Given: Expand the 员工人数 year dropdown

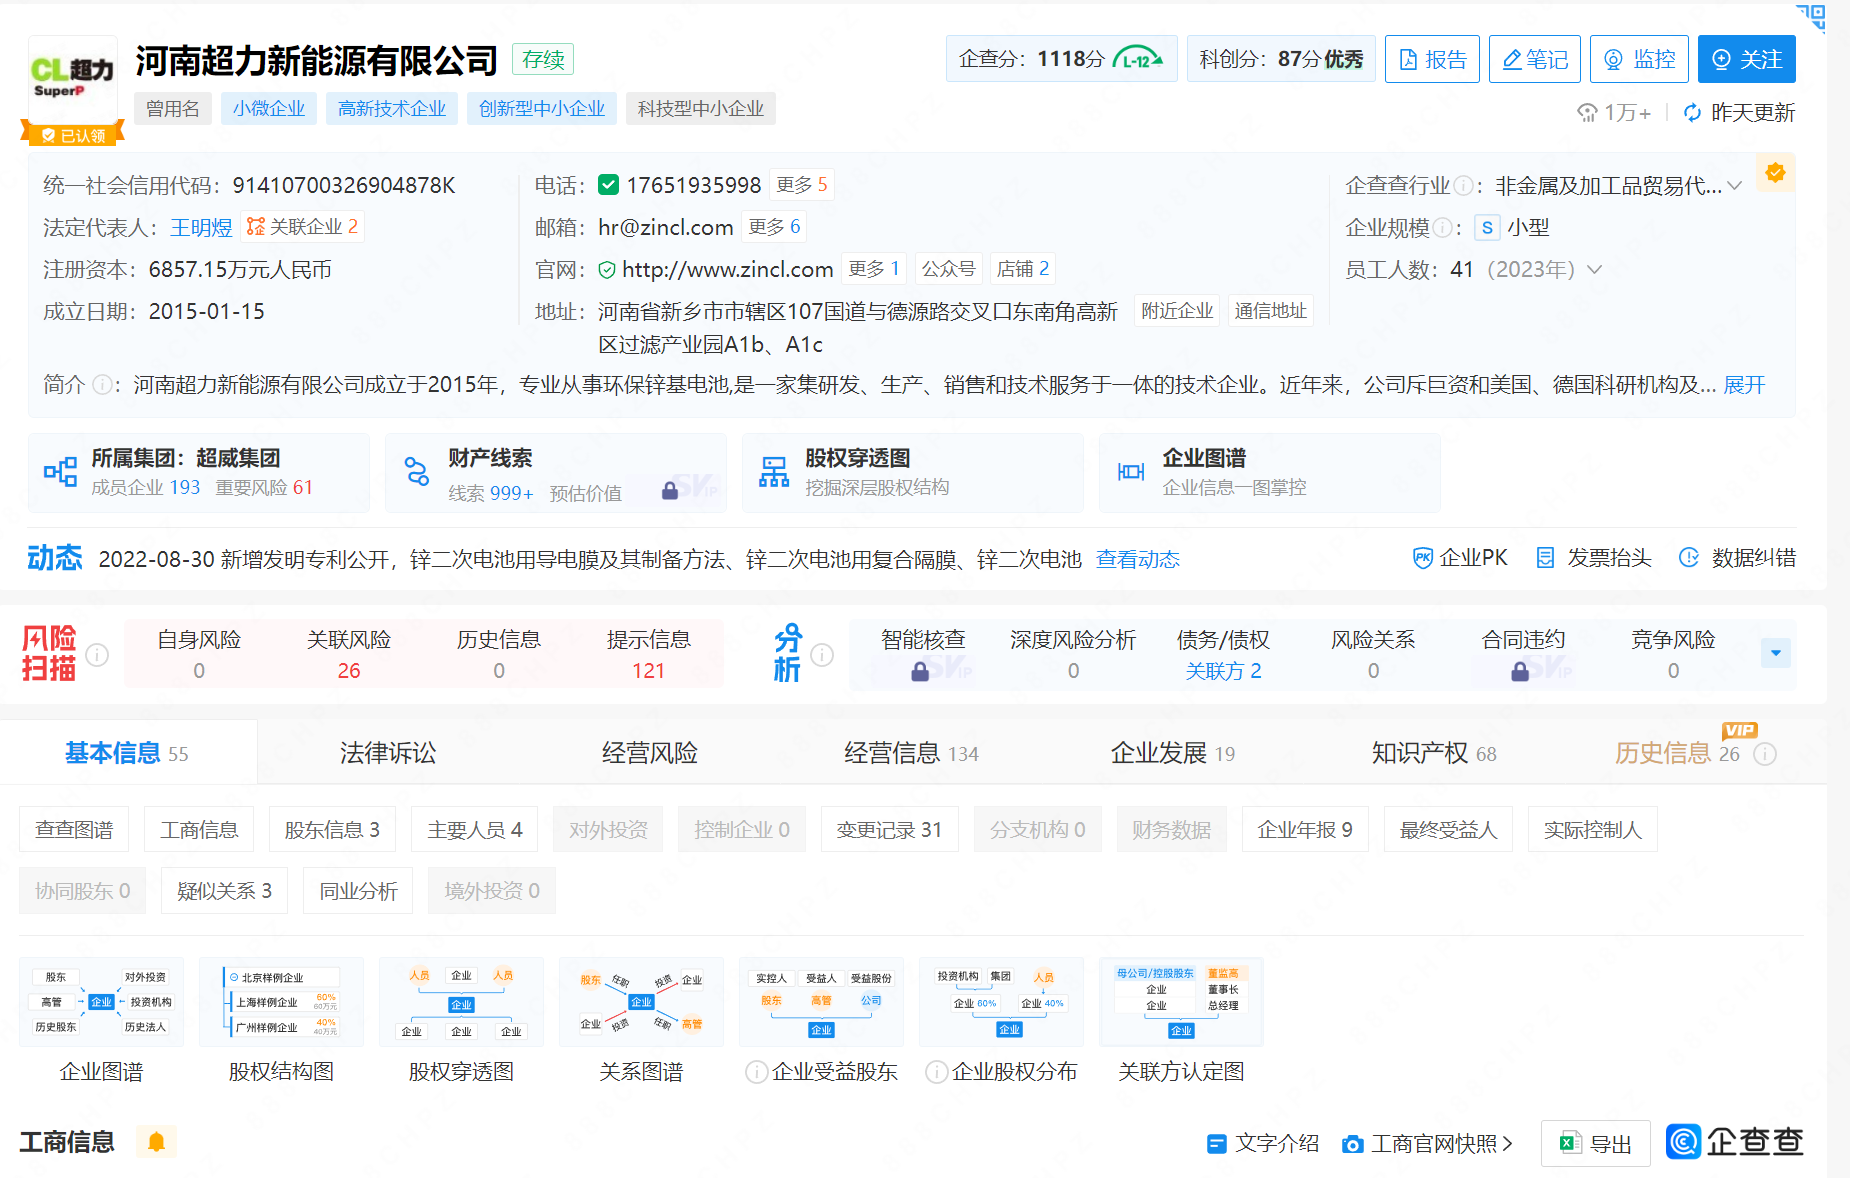Looking at the screenshot, I should pos(1595,270).
